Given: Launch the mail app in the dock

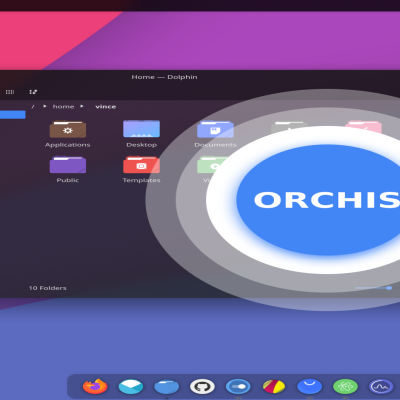Looking at the screenshot, I should click(x=131, y=387).
